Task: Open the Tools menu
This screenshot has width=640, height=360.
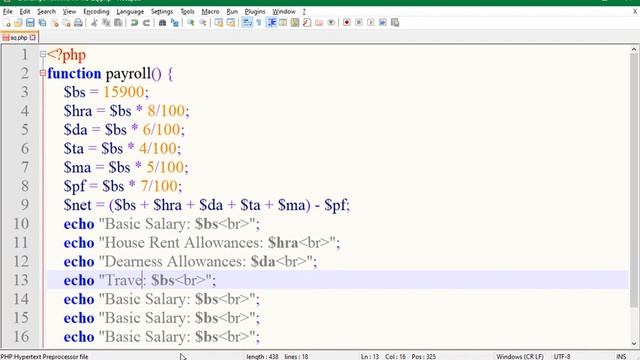Action: tap(187, 11)
